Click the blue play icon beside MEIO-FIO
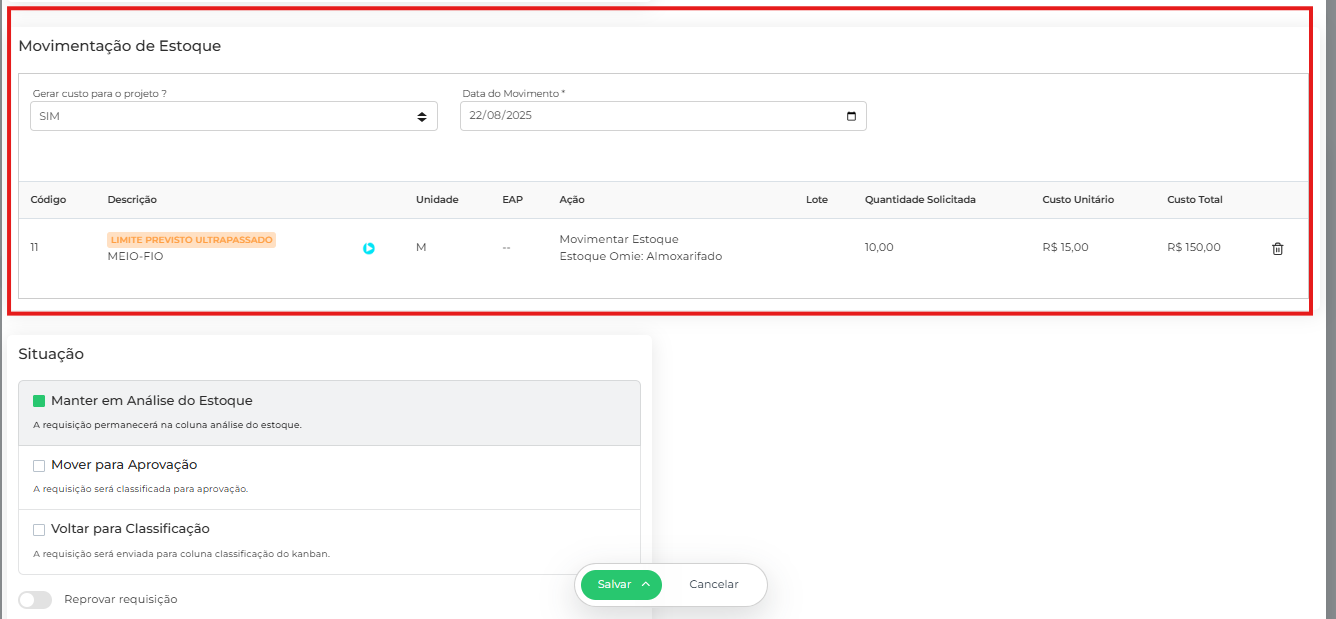 369,248
